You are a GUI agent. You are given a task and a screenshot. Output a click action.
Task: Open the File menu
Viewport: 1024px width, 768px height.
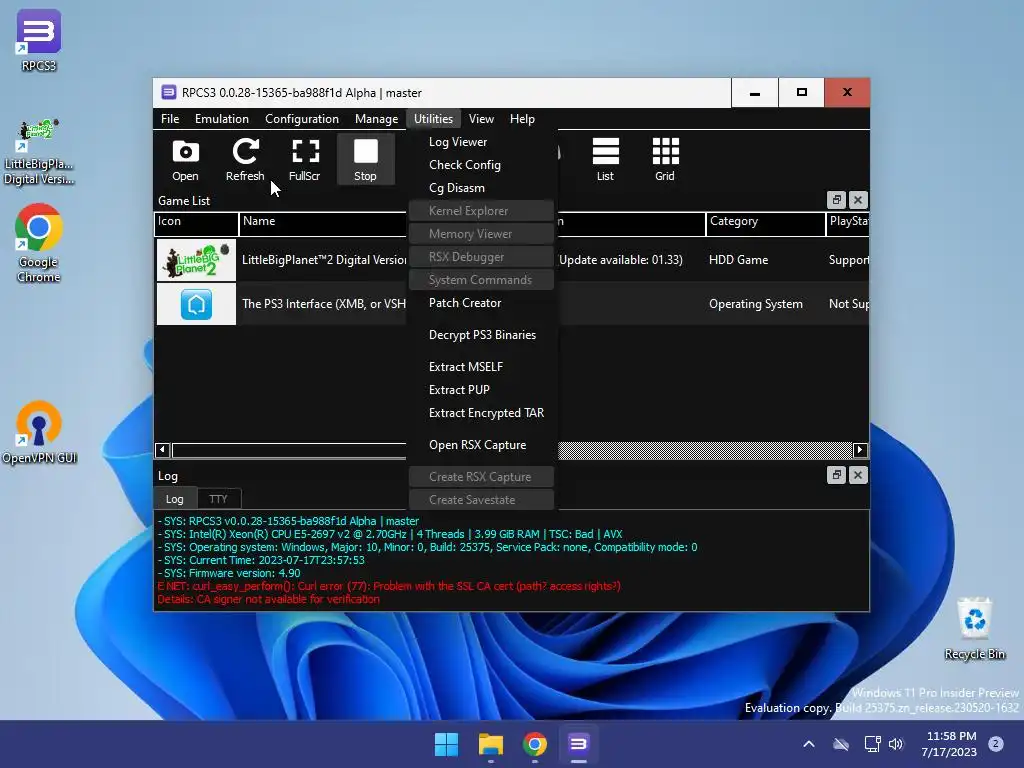tap(170, 119)
